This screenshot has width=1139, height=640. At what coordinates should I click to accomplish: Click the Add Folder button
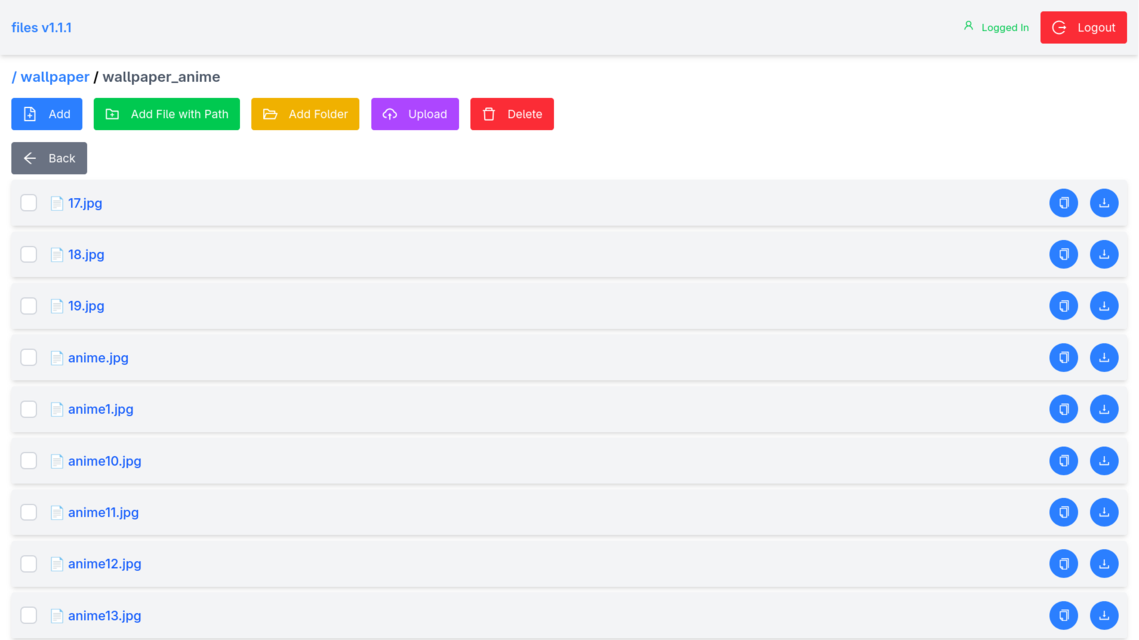click(305, 114)
